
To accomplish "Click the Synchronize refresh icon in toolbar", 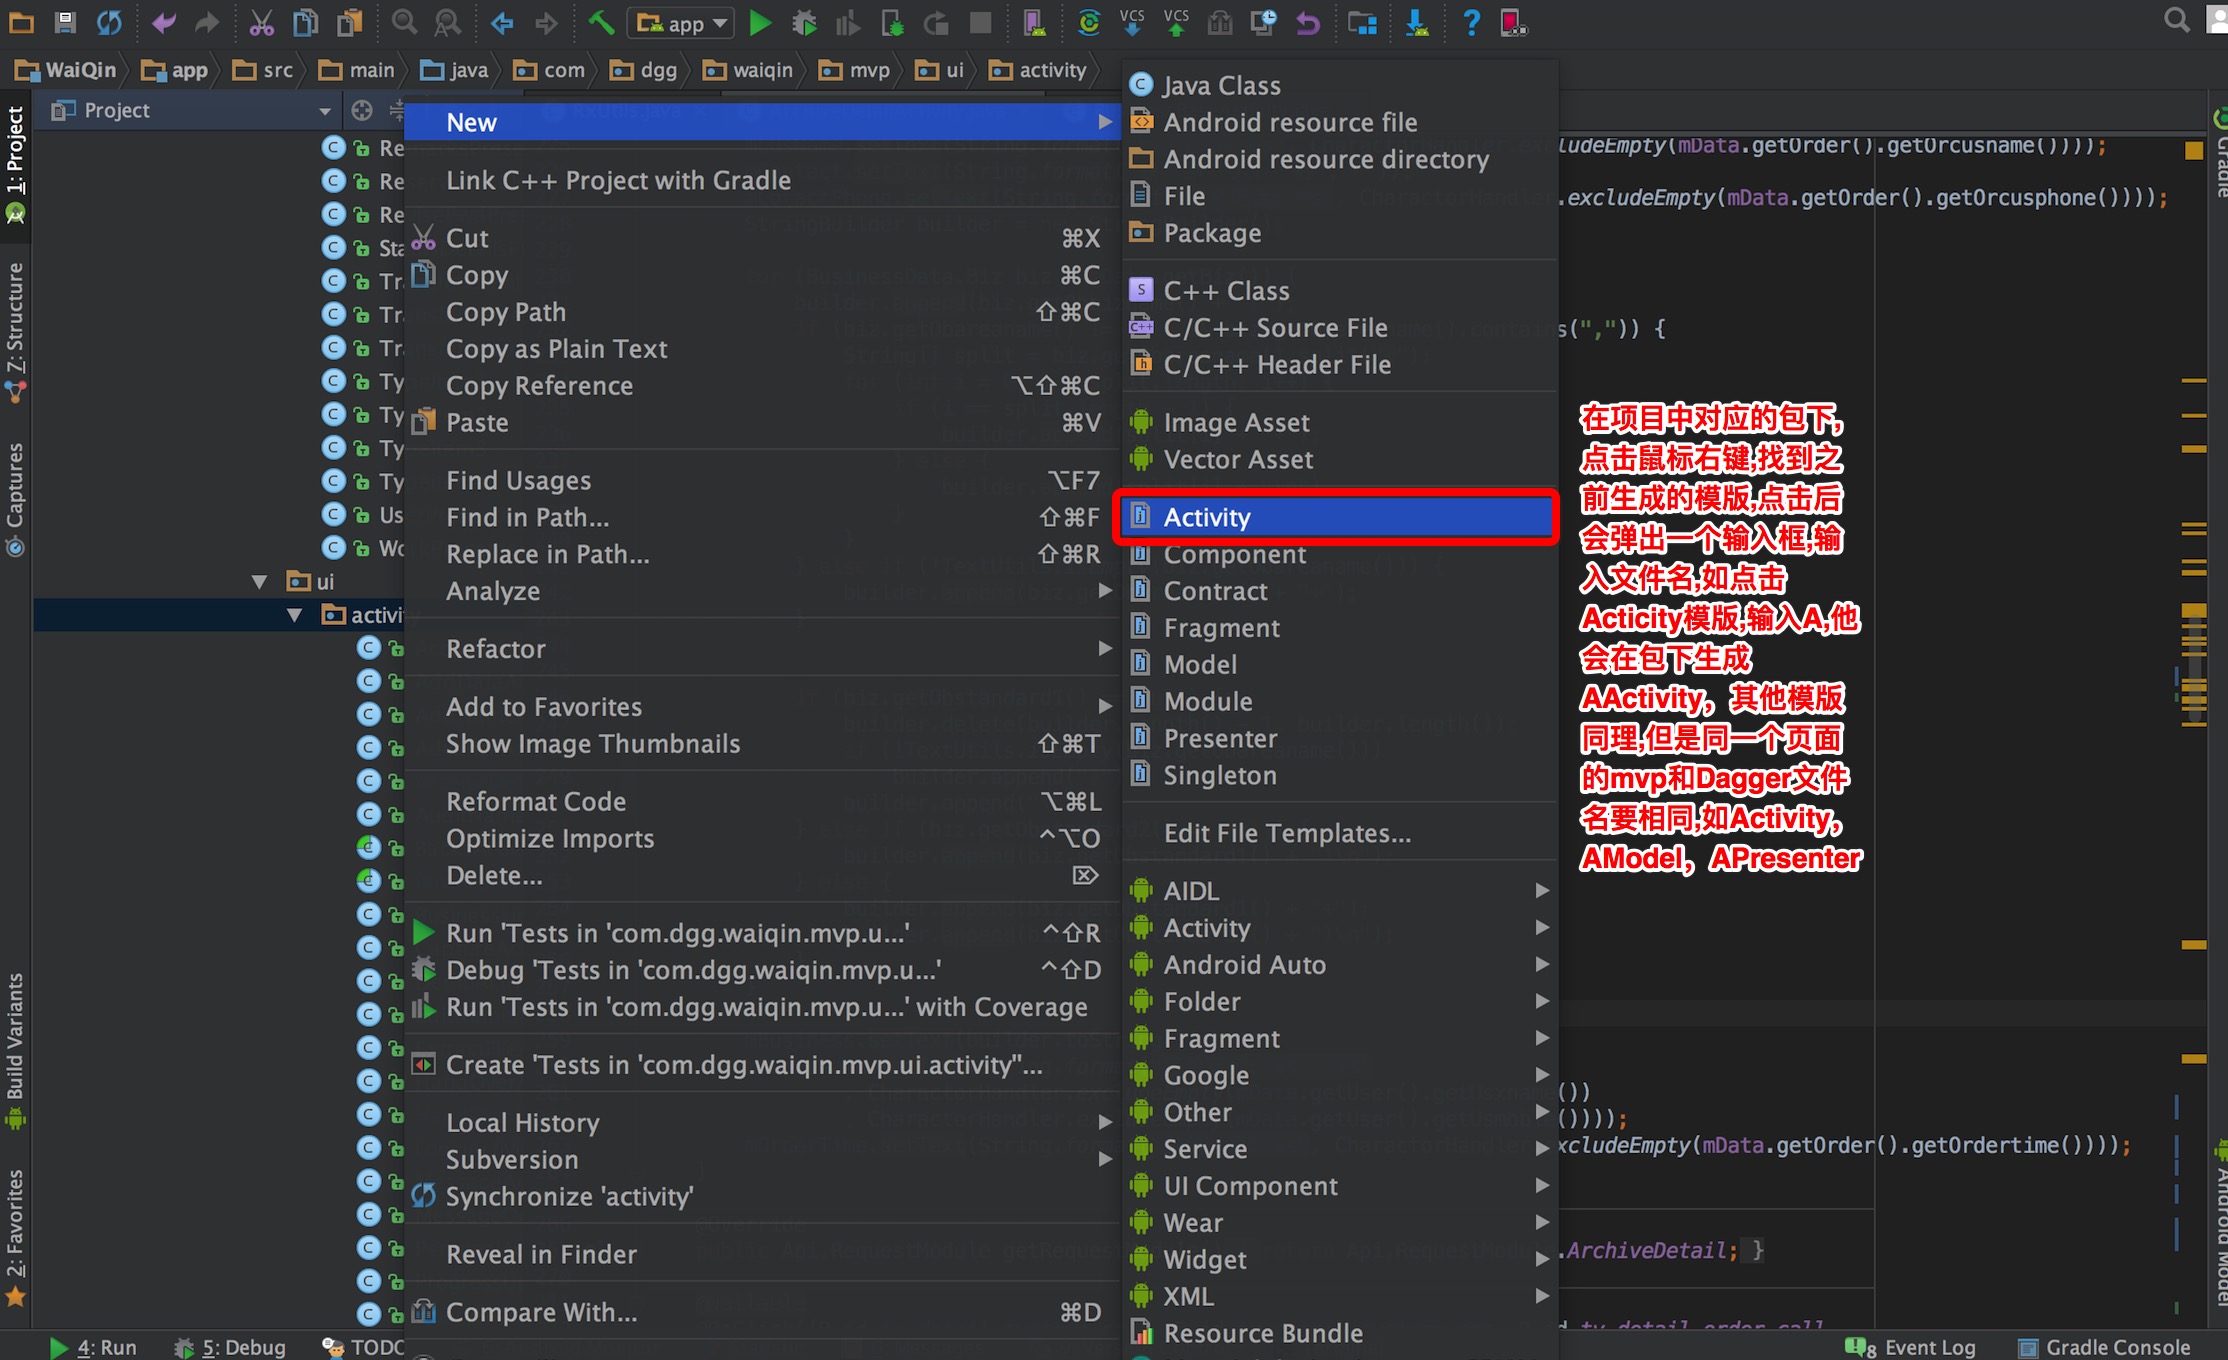I will [109, 22].
